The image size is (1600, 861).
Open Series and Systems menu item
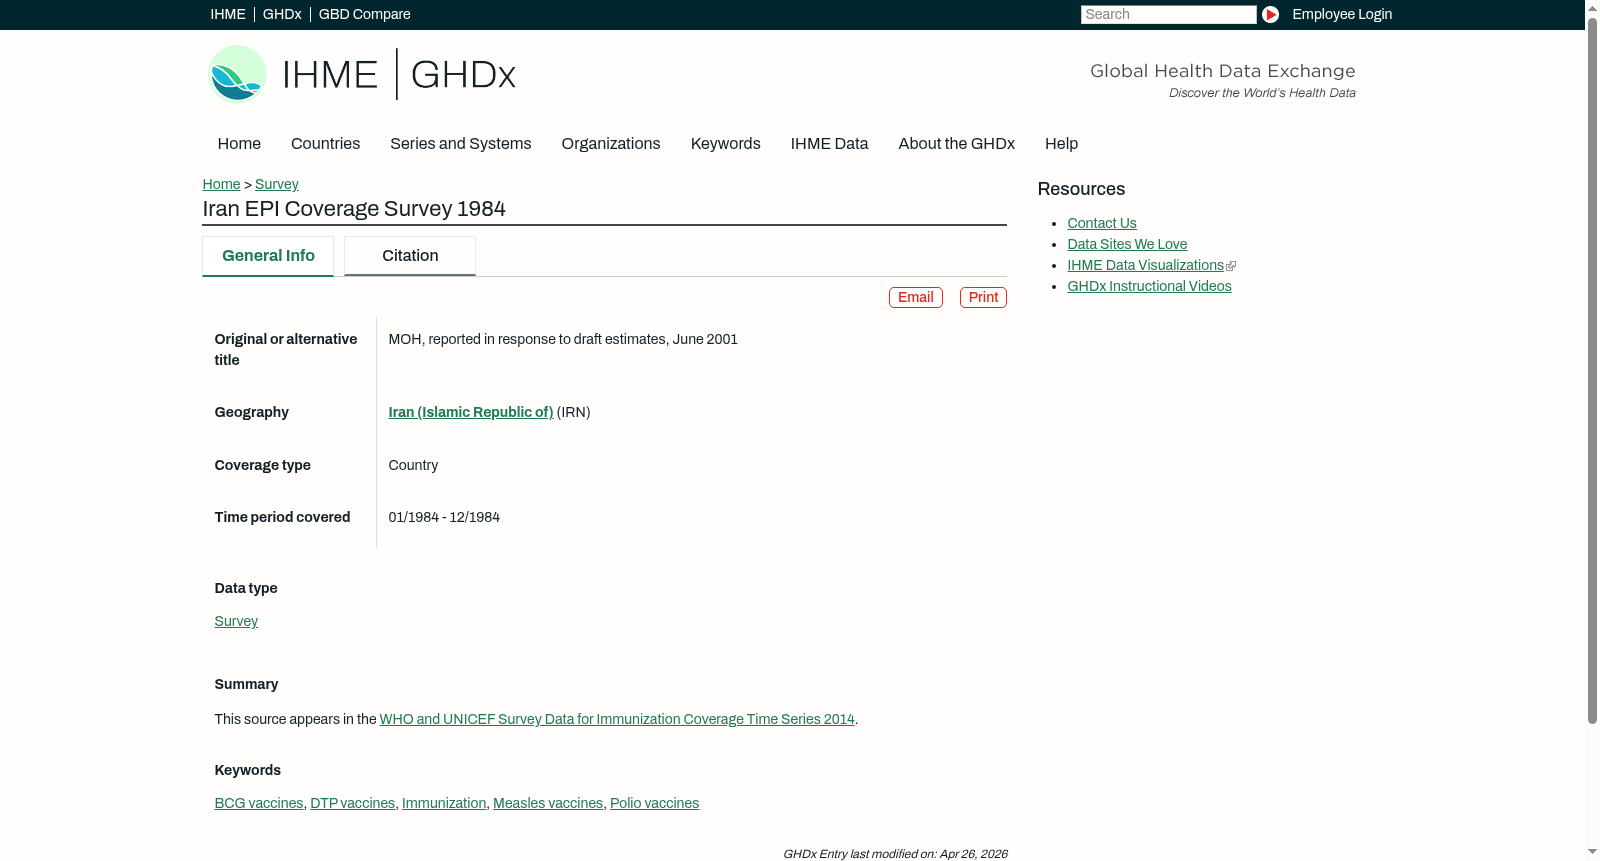click(460, 144)
